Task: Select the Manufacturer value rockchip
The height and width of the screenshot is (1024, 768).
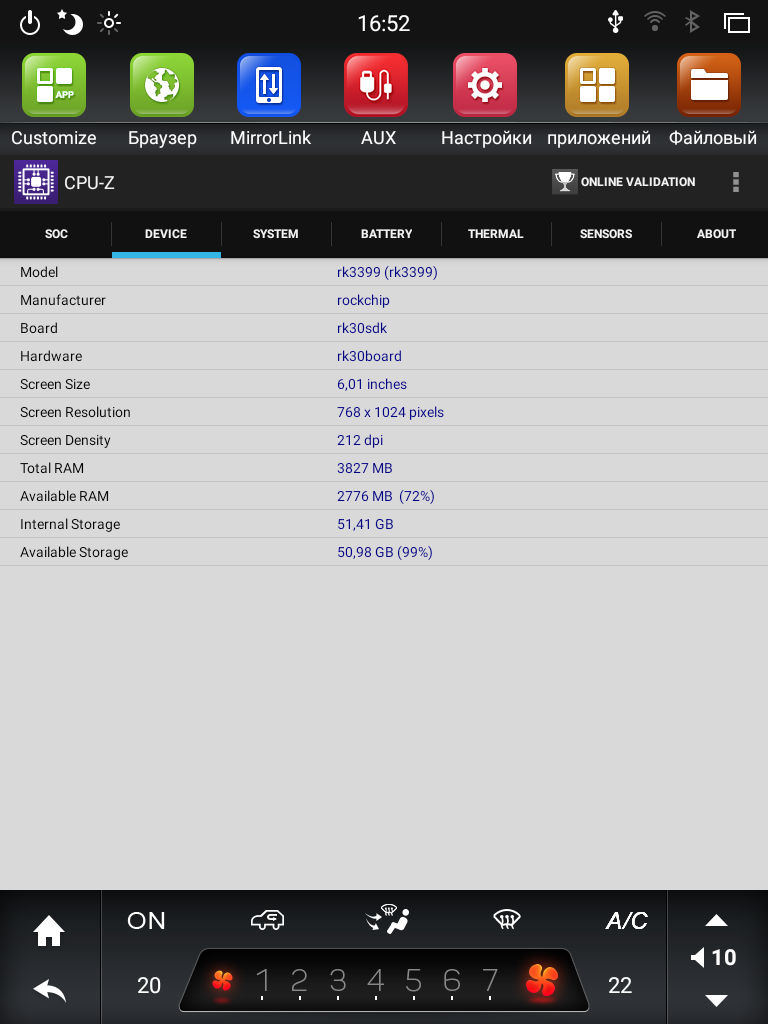Action: click(x=363, y=300)
